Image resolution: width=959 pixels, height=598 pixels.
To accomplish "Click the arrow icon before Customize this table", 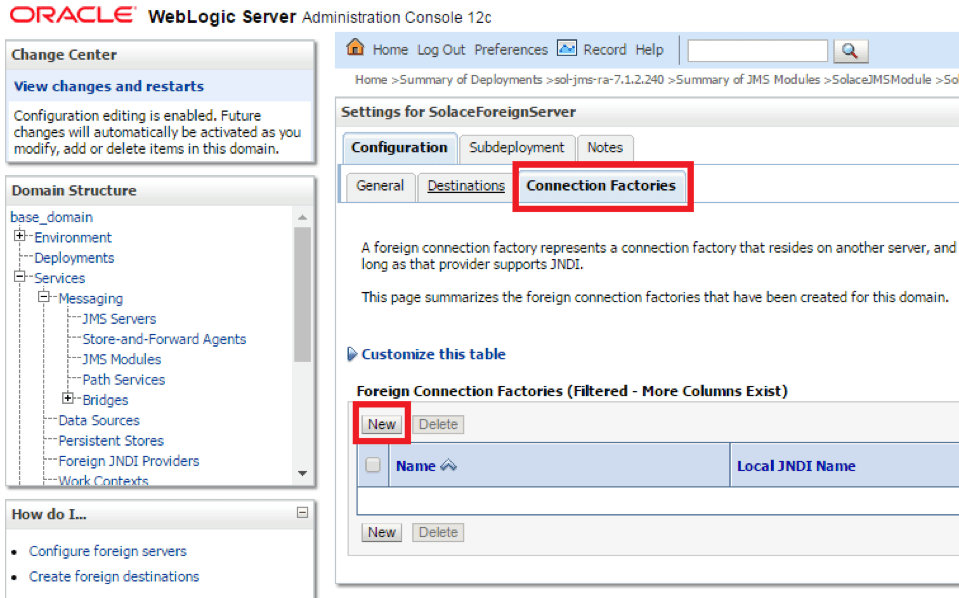I will pos(352,354).
